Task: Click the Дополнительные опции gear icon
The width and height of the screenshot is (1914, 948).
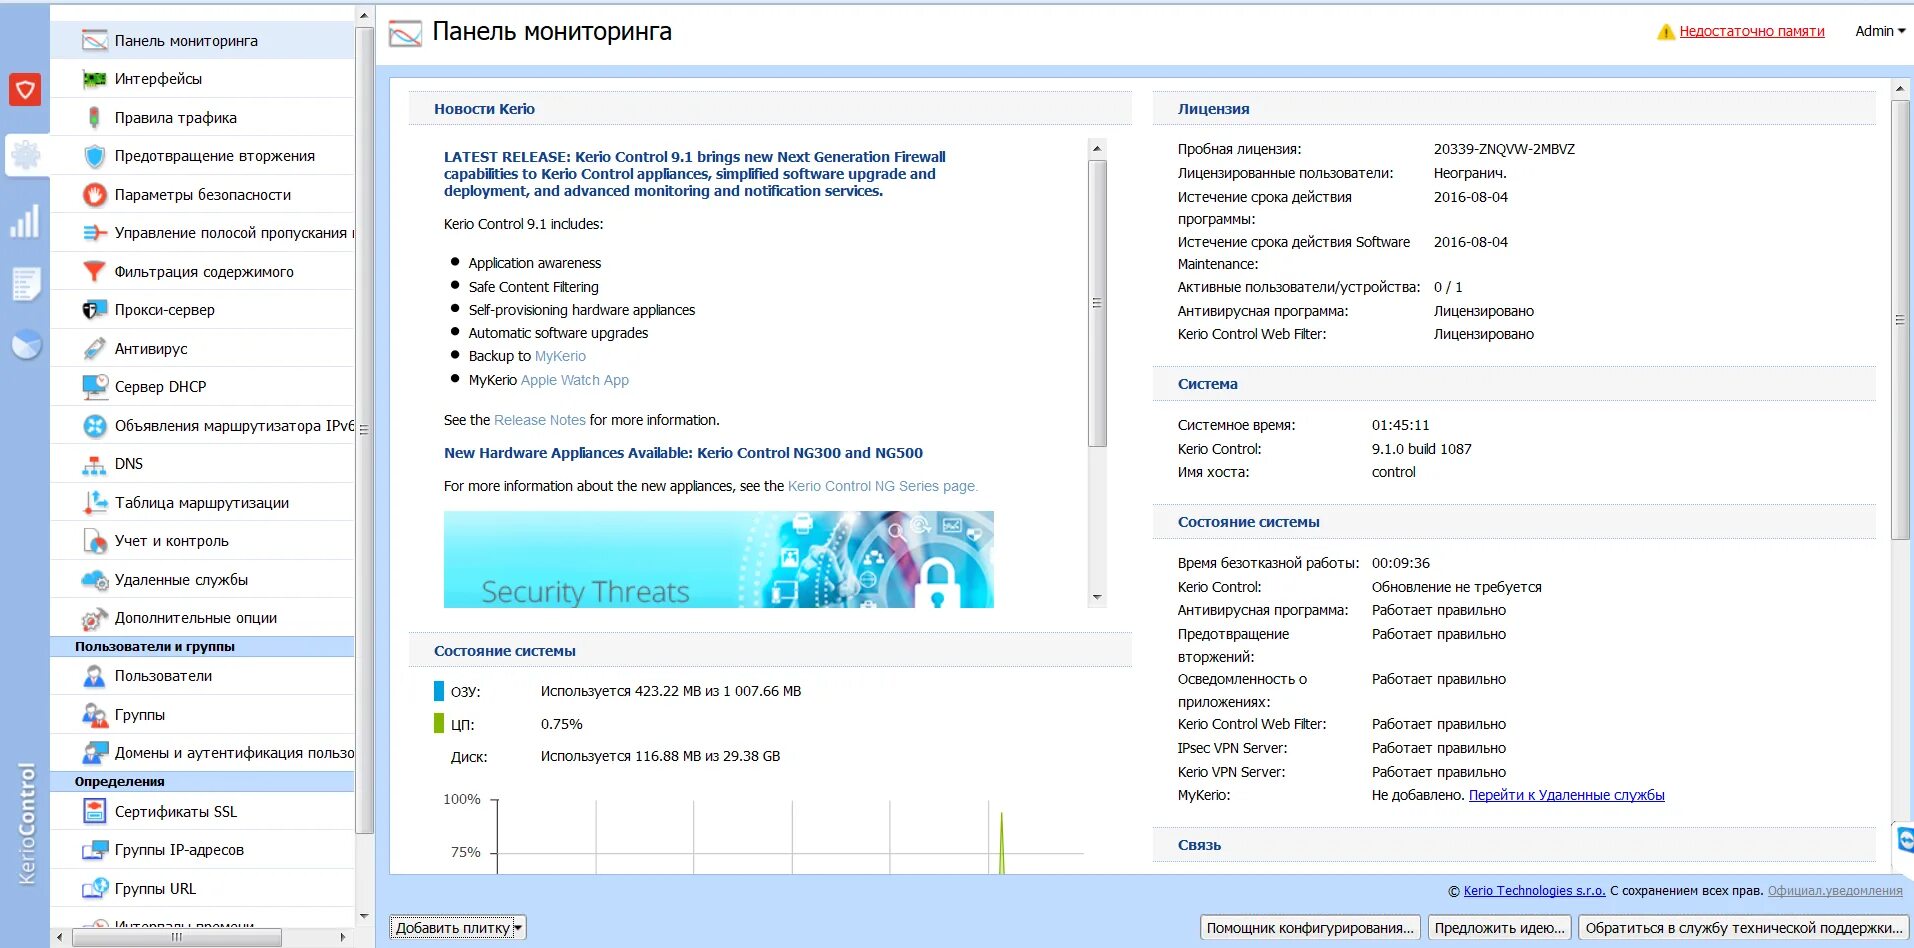Action: [x=94, y=618]
